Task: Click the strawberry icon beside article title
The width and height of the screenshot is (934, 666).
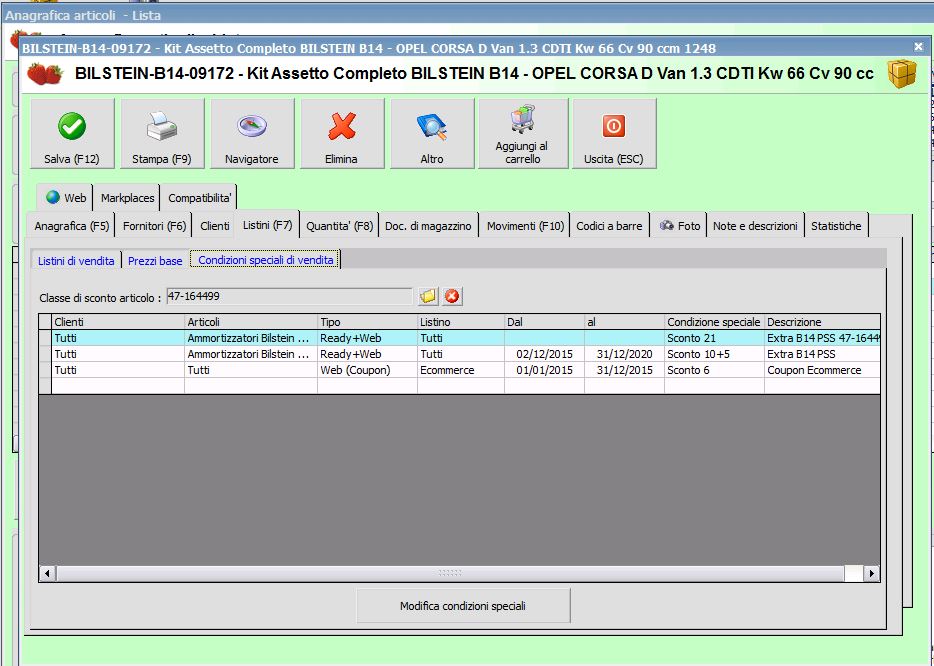Action: point(45,74)
